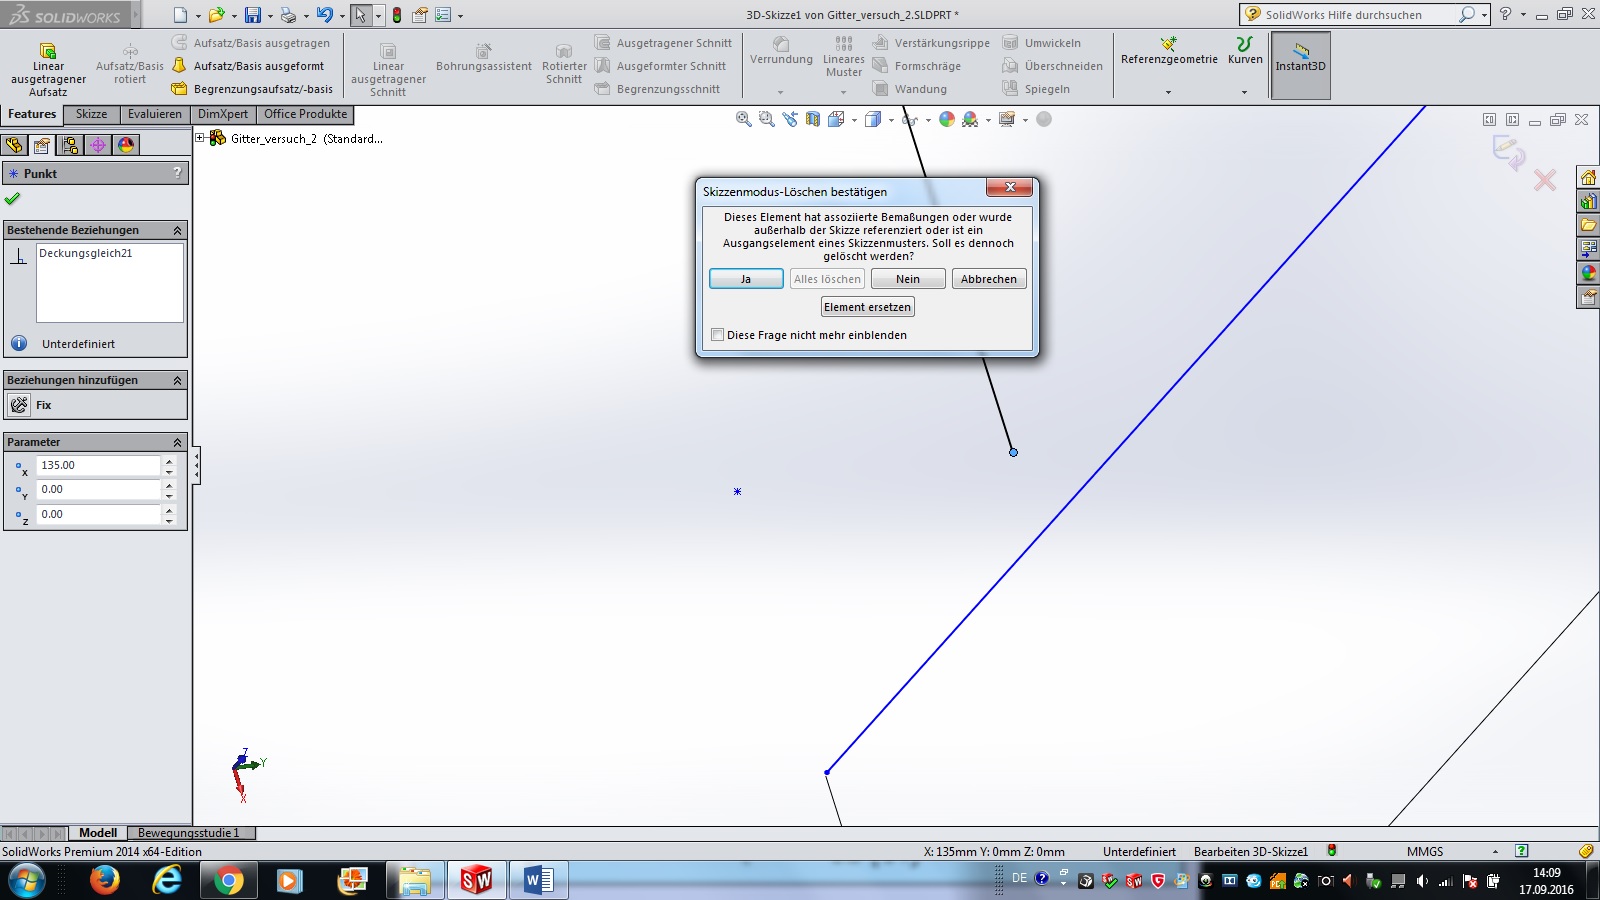The width and height of the screenshot is (1600, 900).
Task: Increase Z coordinate with up stepper
Action: tap(169, 509)
